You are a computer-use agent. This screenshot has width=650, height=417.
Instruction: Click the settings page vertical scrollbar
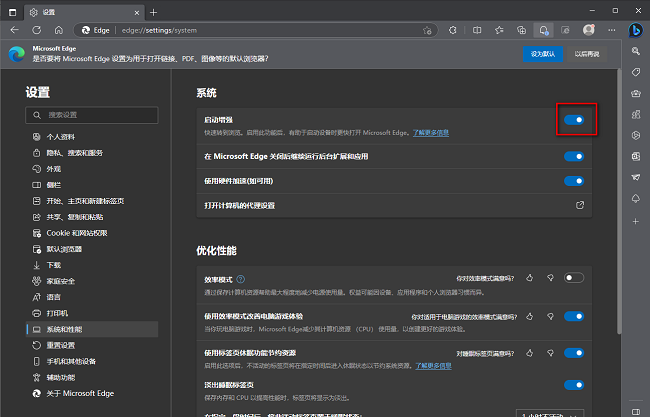coord(619,201)
